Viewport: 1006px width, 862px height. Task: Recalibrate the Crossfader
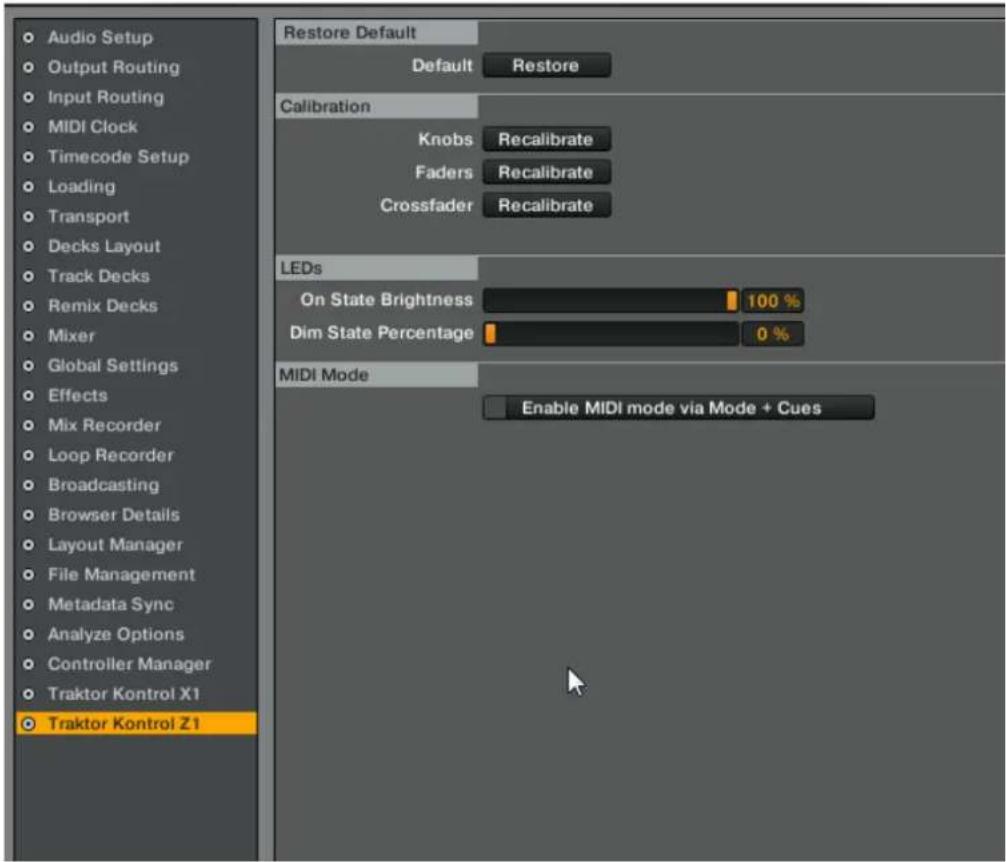pyautogui.click(x=546, y=205)
